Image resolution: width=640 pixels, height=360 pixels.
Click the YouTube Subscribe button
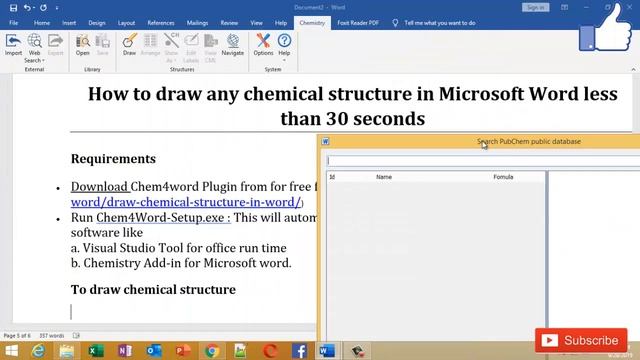(x=581, y=340)
